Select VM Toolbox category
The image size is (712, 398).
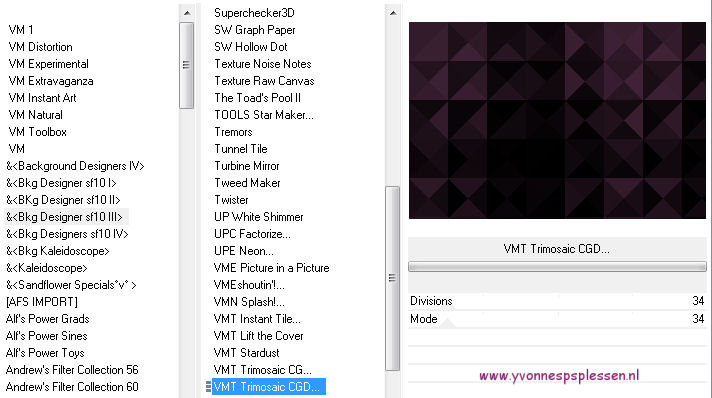38,132
